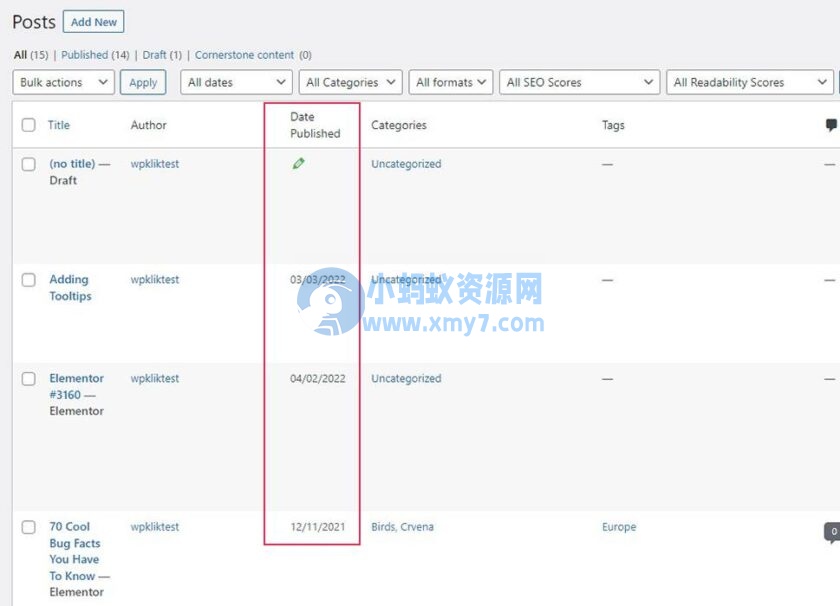Click the Add New button
Viewport: 840px width, 606px height.
pyautogui.click(x=93, y=21)
